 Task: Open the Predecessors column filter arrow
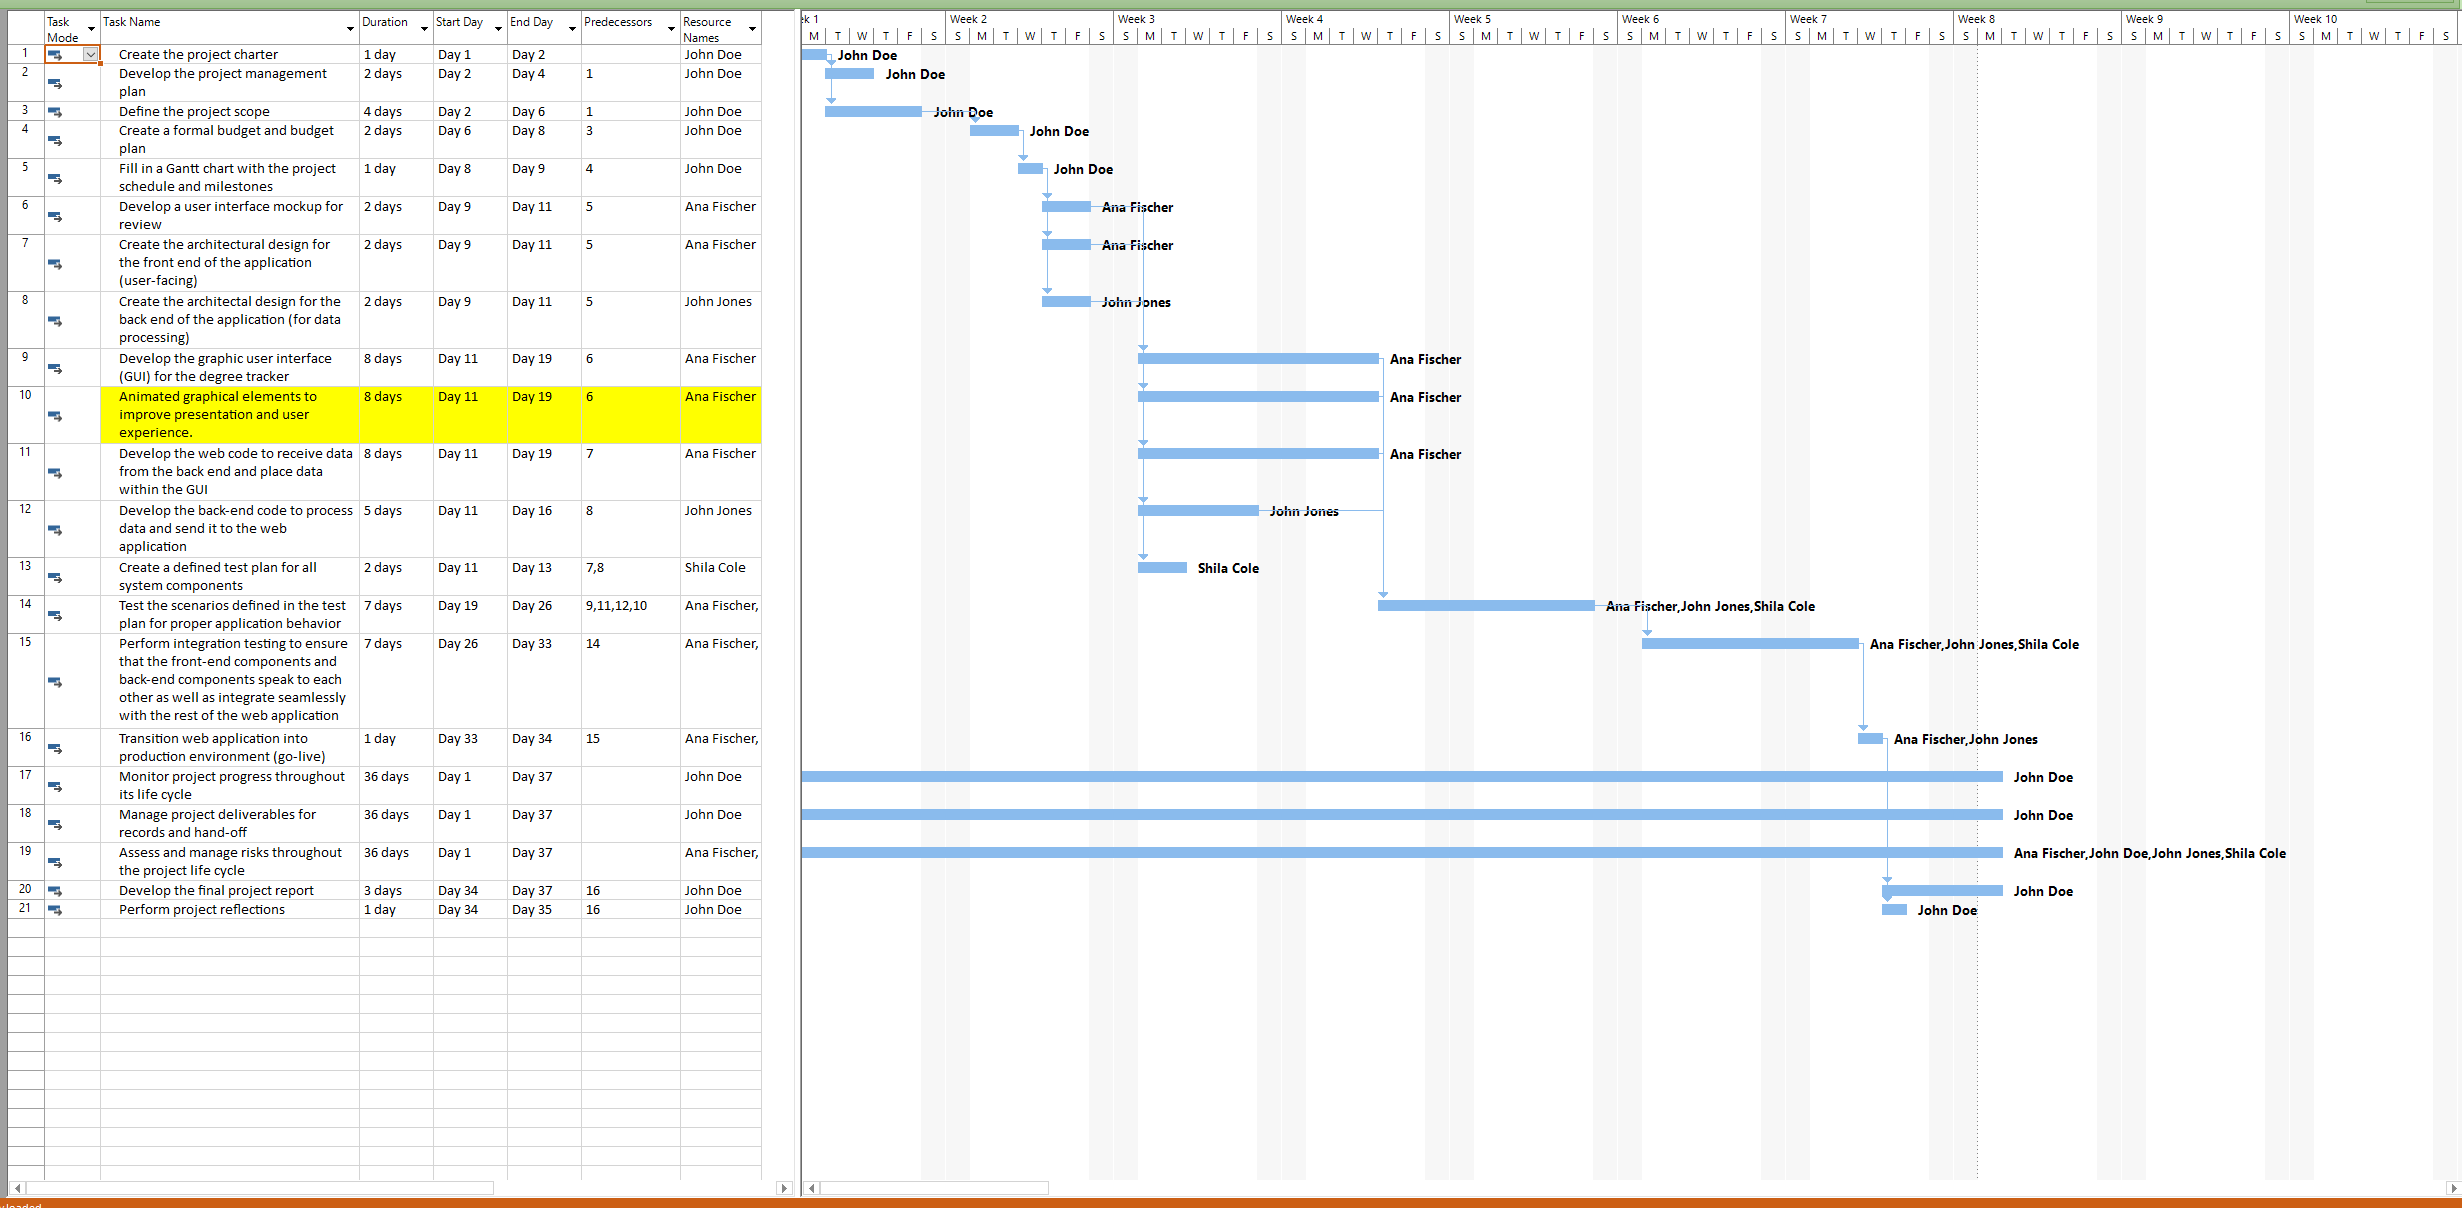(671, 29)
